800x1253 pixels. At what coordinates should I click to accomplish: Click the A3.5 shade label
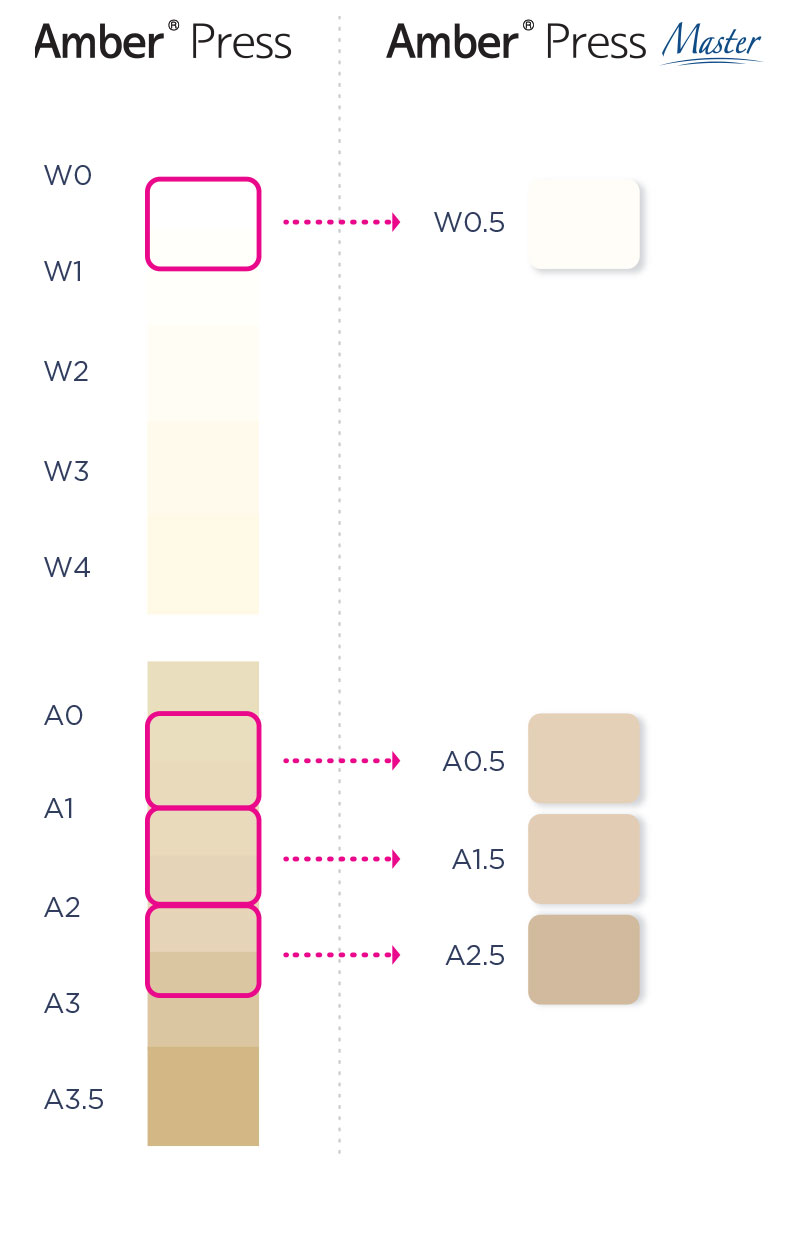(x=74, y=1100)
